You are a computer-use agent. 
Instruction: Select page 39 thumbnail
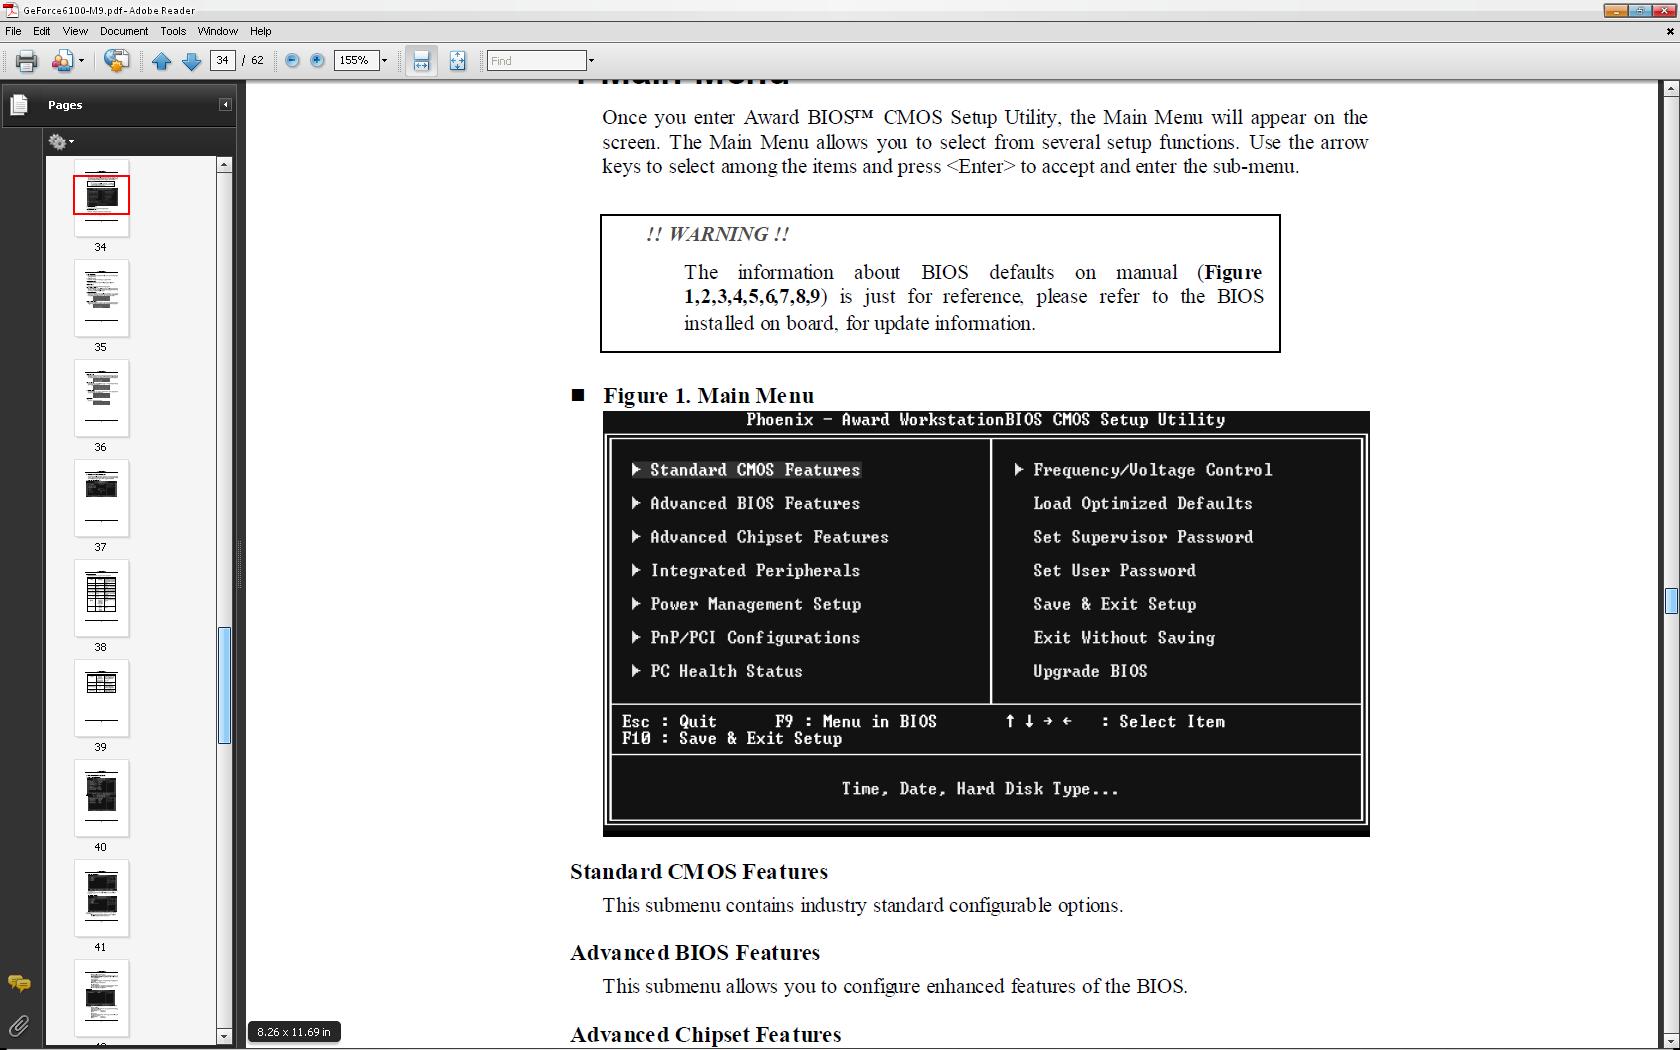pos(101,698)
